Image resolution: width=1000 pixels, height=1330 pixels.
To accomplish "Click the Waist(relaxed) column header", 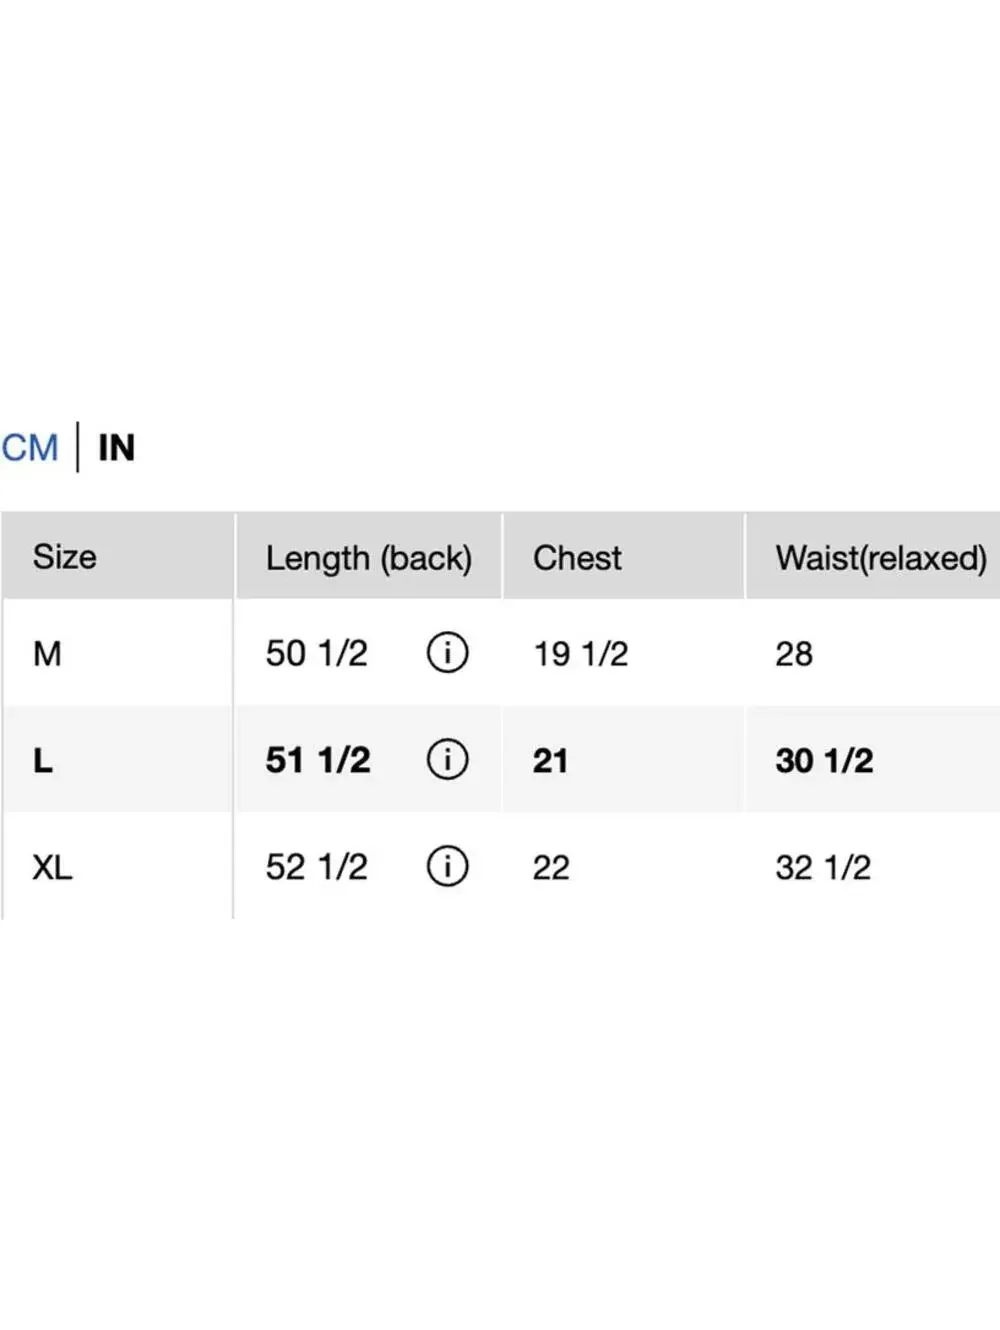I will (x=881, y=558).
